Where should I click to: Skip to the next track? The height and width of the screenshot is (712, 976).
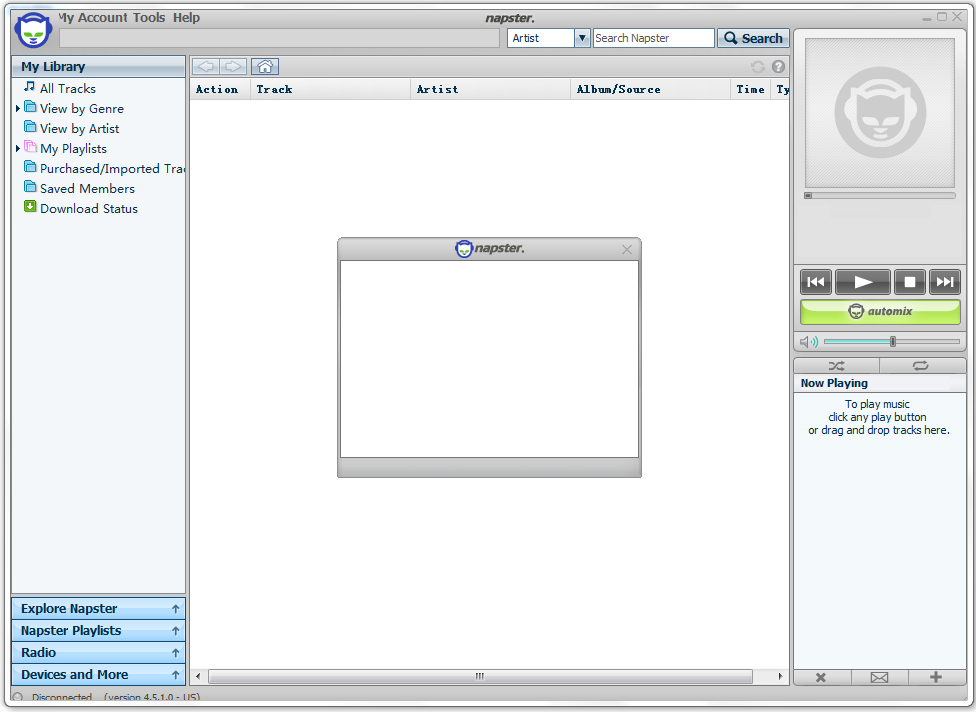tap(944, 282)
